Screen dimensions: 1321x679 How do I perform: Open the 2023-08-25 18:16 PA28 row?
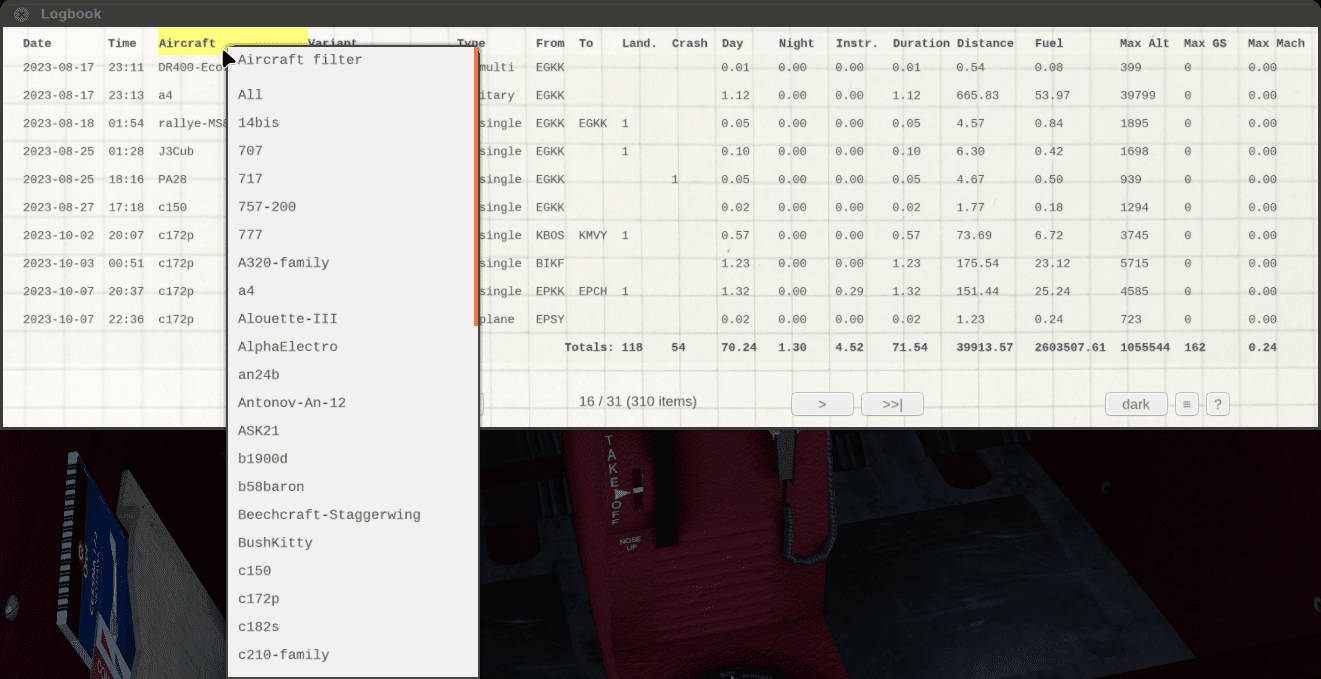point(660,179)
